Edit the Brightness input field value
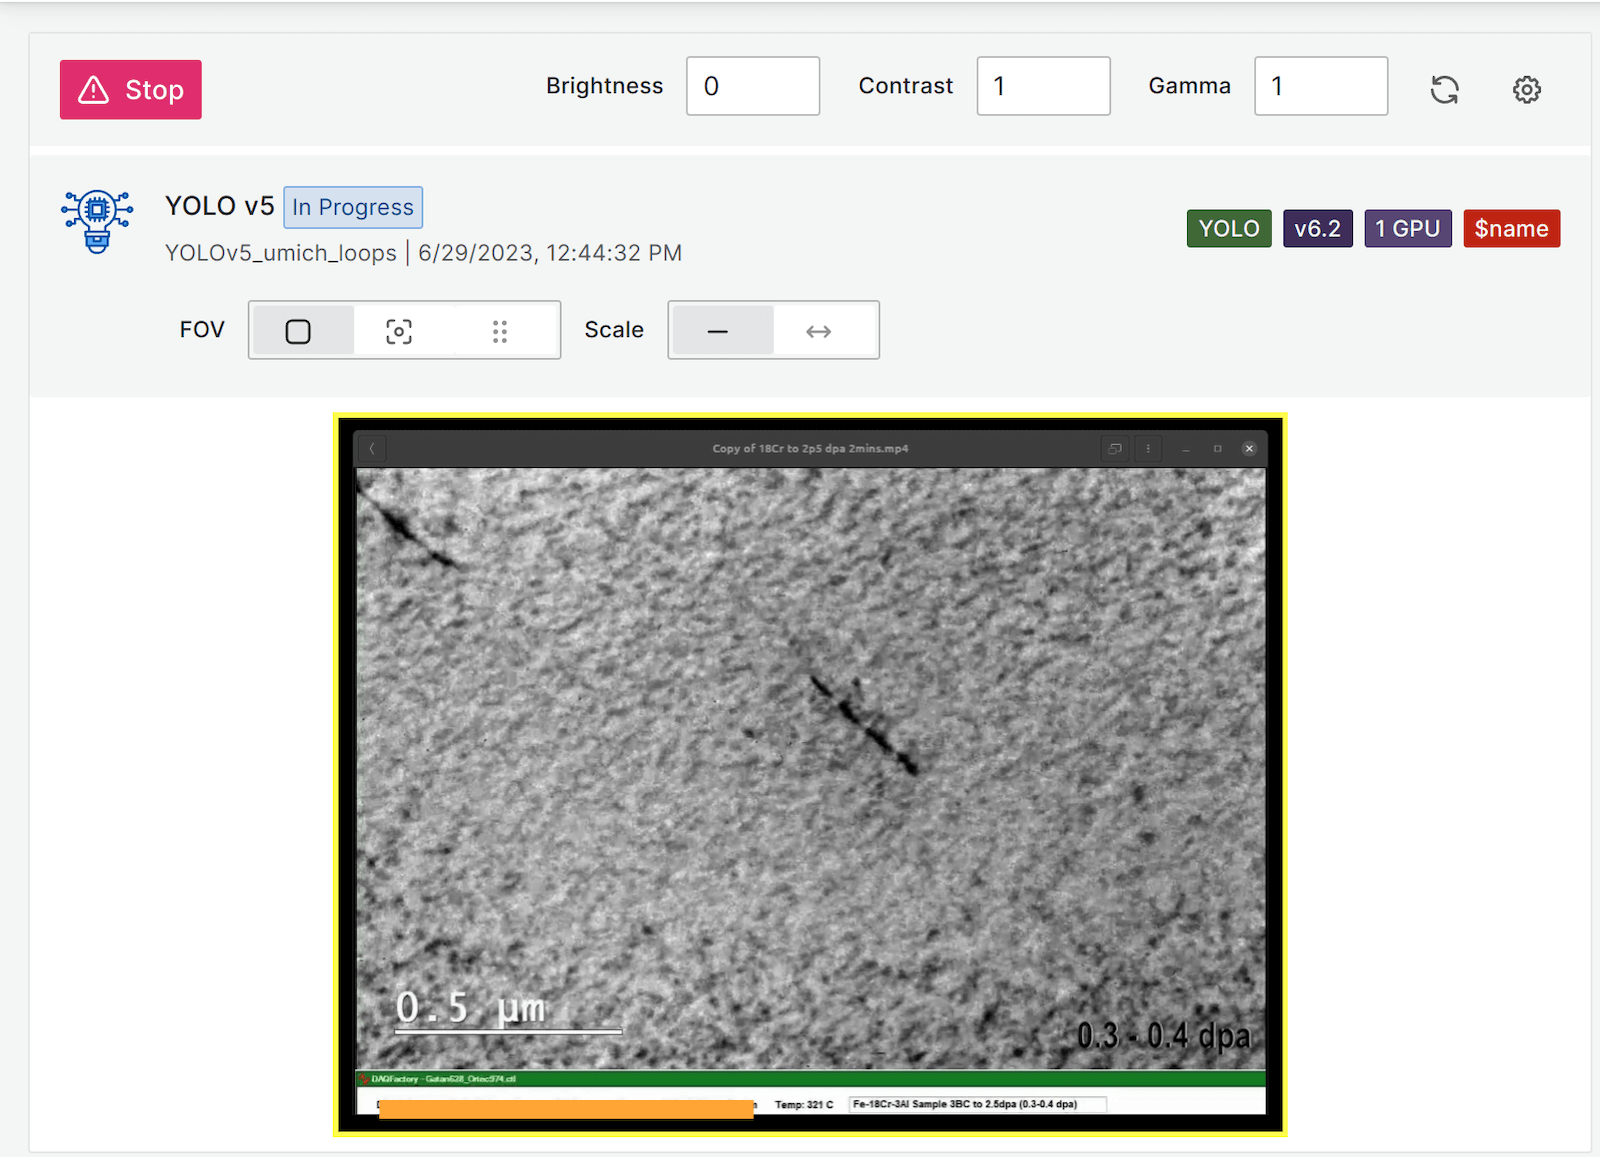 [752, 86]
